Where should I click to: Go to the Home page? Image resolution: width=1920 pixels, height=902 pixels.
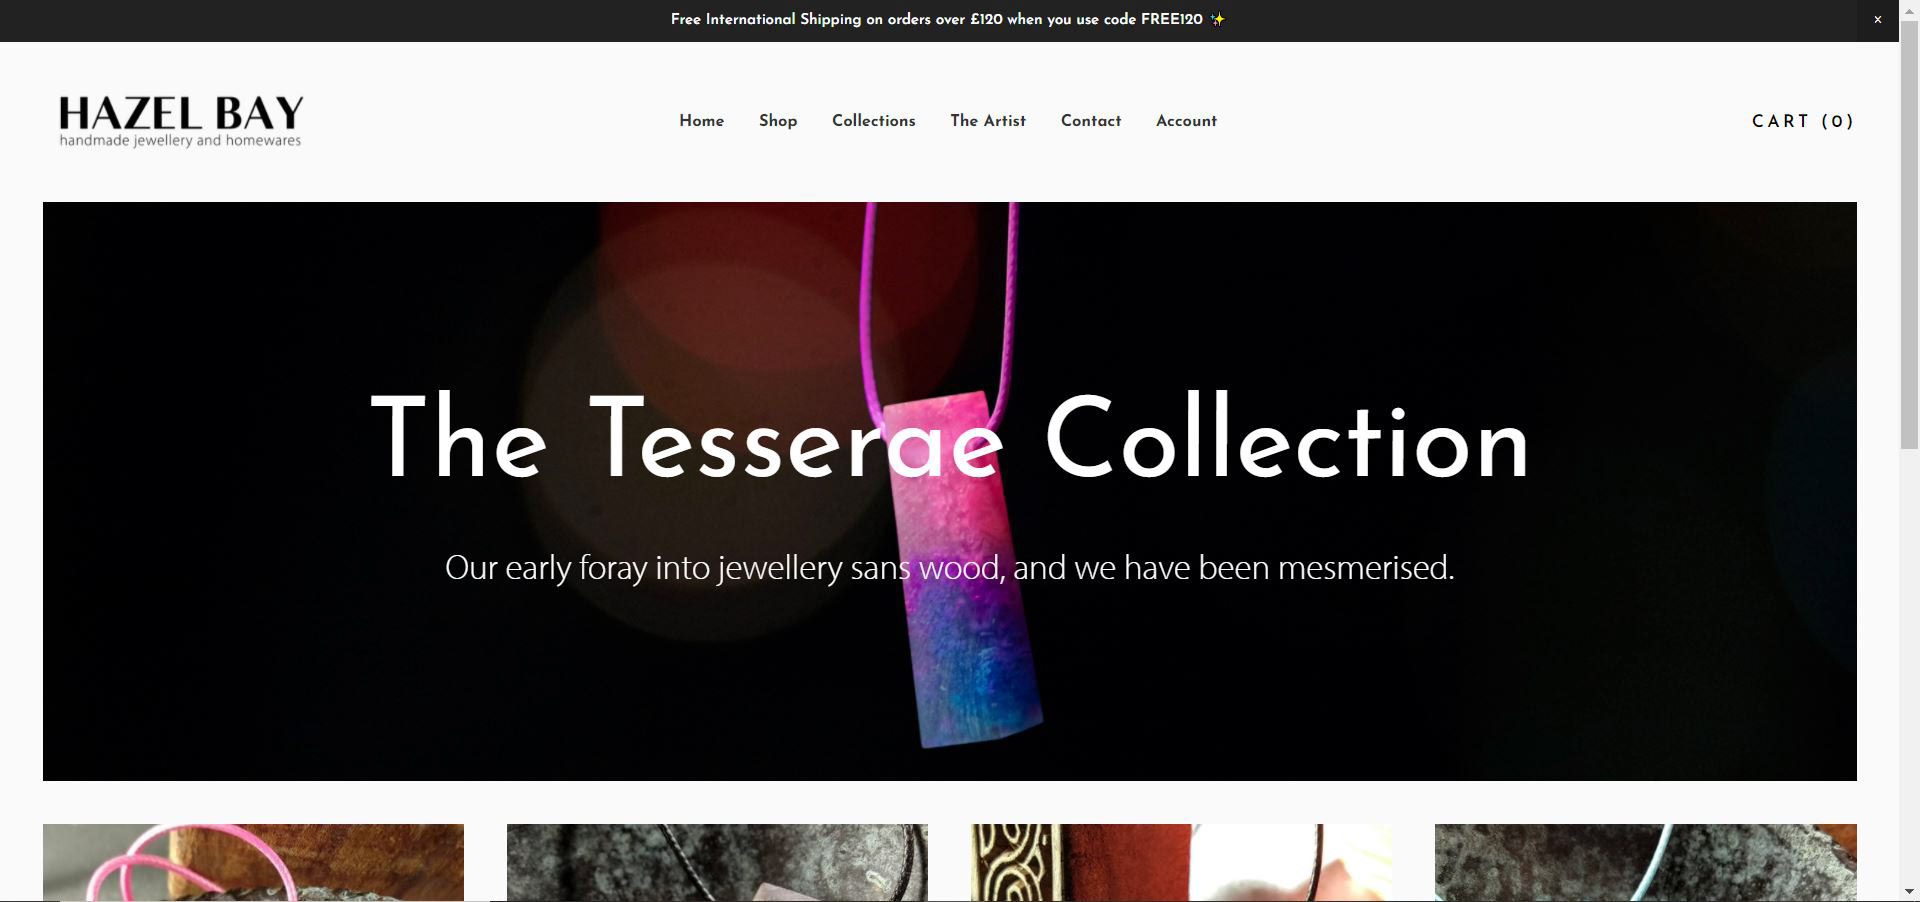[701, 121]
